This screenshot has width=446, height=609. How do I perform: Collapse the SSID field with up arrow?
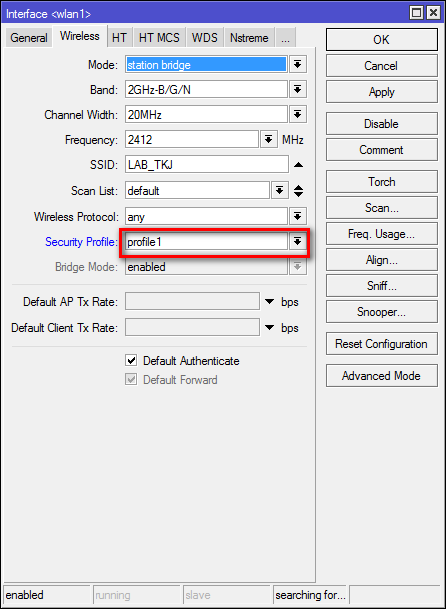coord(298,165)
